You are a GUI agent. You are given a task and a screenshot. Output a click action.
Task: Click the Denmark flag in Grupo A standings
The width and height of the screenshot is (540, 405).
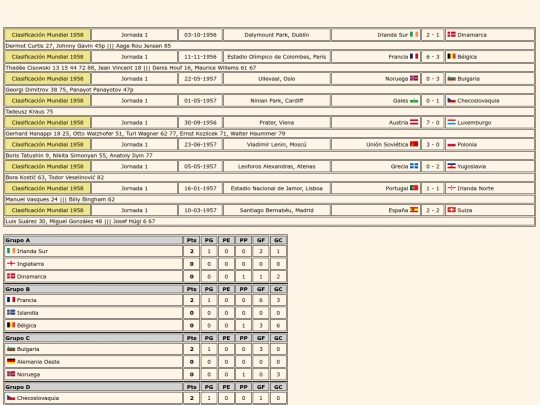coord(11,276)
